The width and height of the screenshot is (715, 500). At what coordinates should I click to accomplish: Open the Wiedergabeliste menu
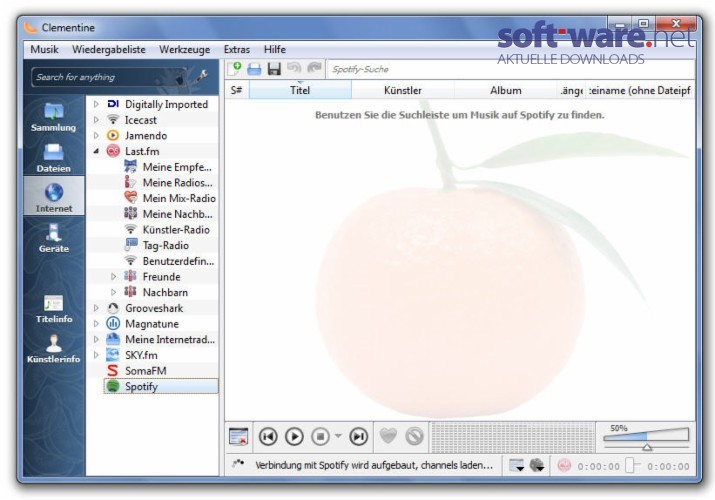tap(109, 49)
